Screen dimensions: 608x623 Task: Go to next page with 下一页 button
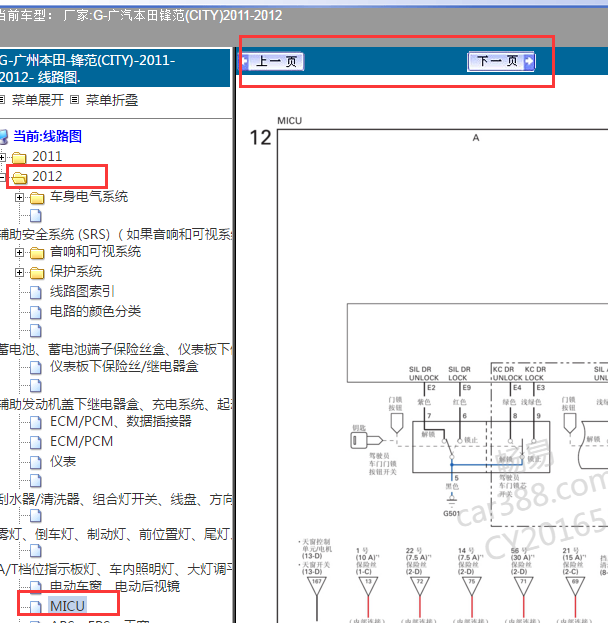coord(501,62)
